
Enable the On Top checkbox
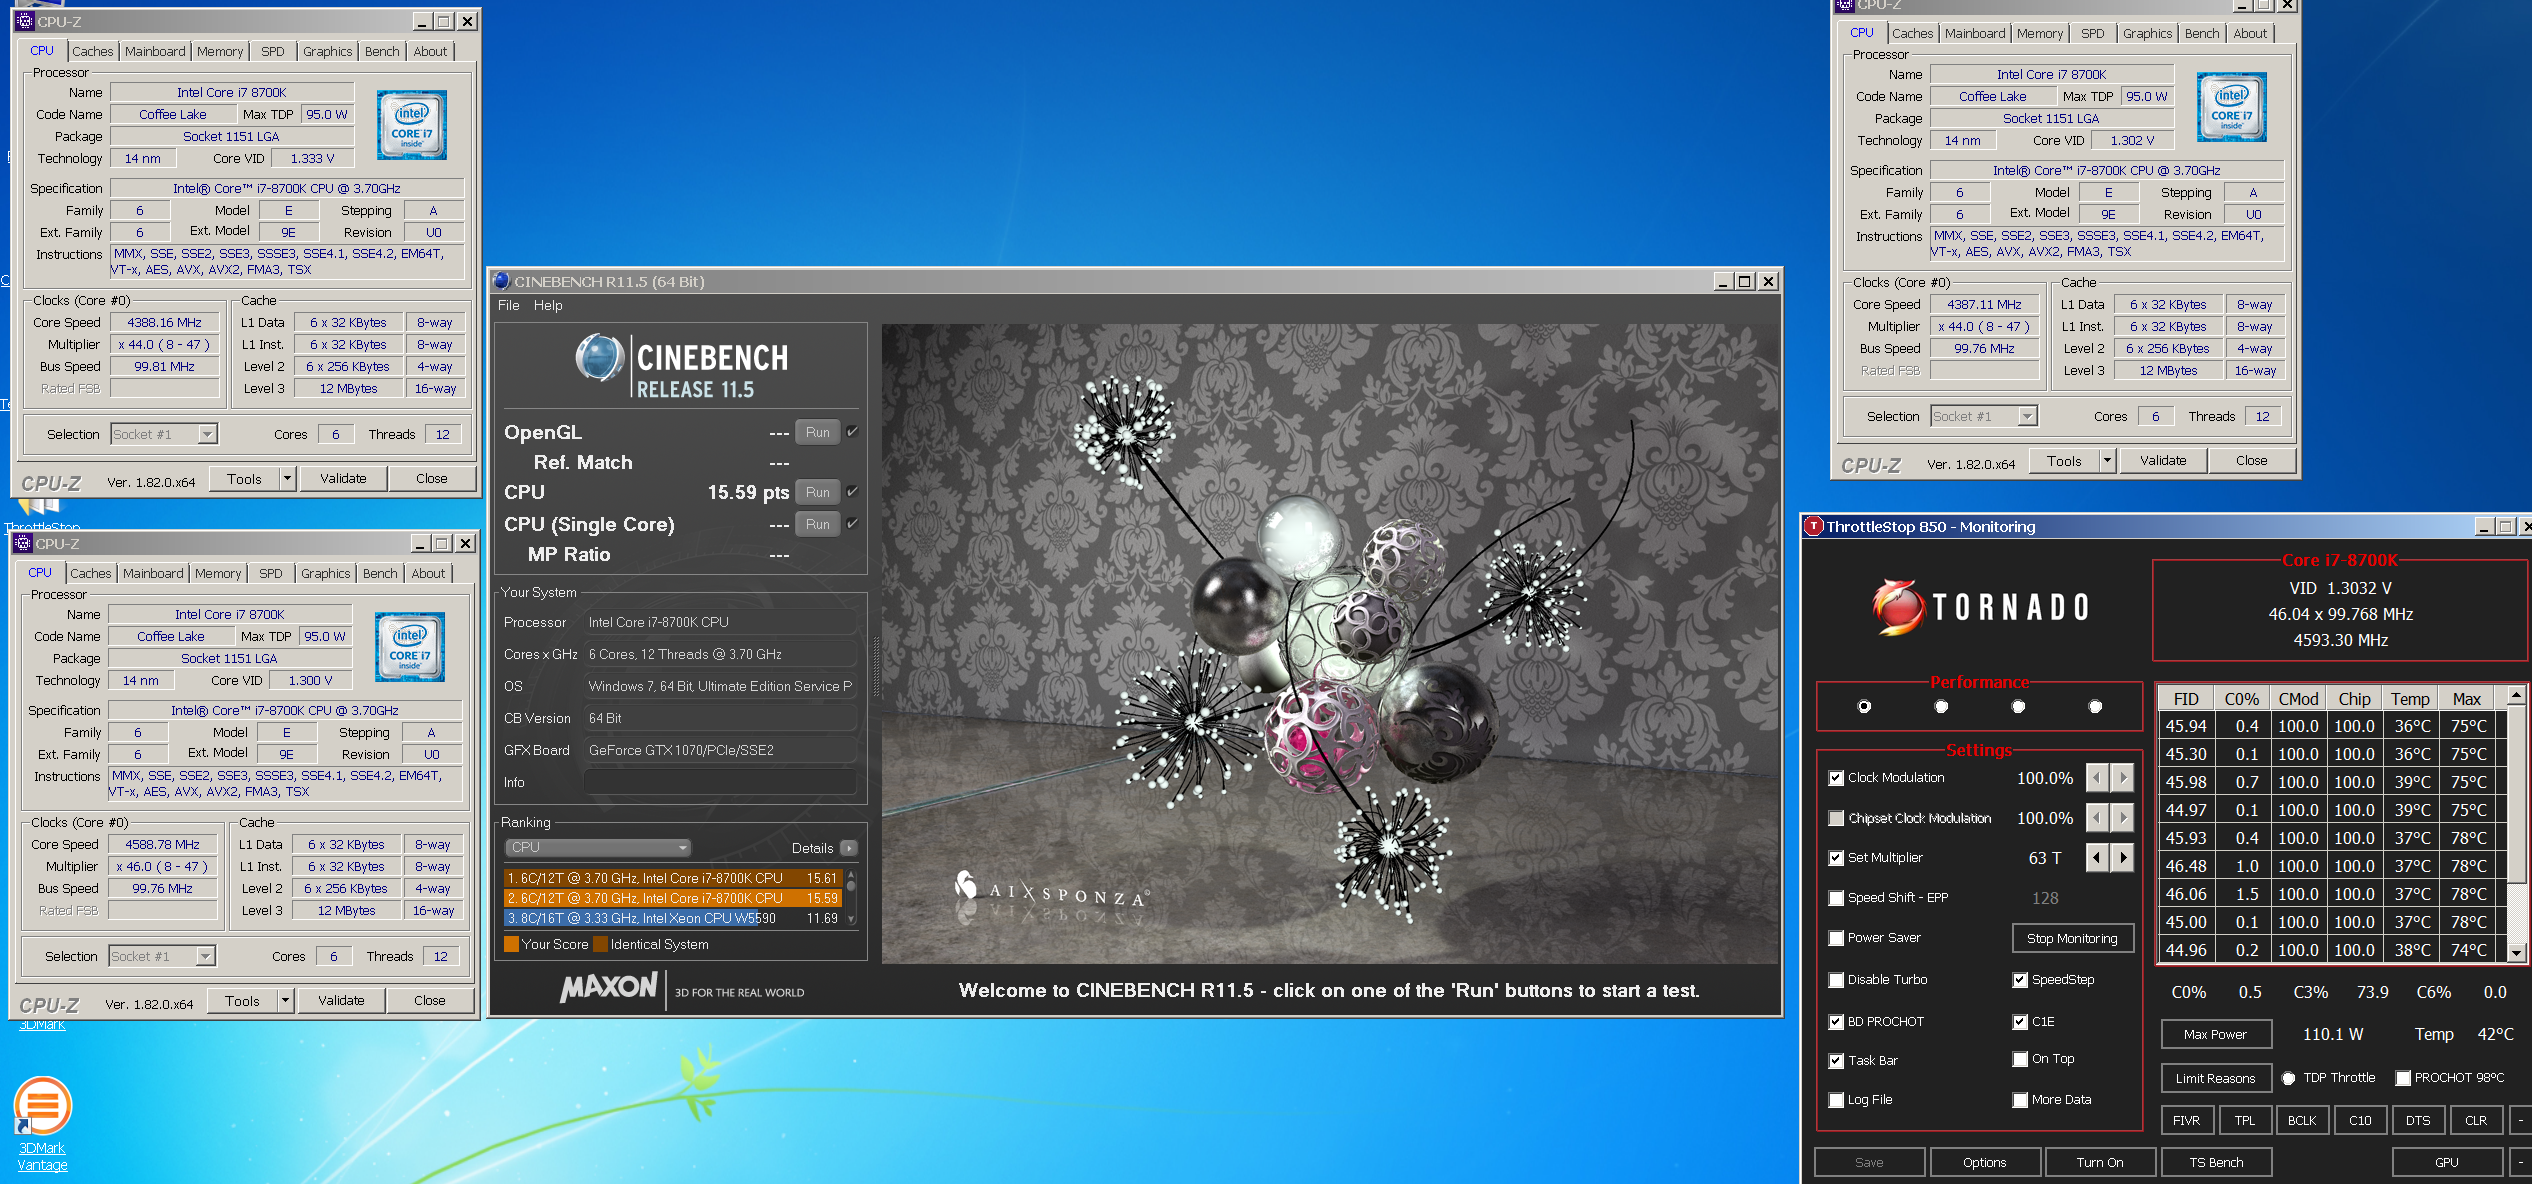point(2020,1059)
